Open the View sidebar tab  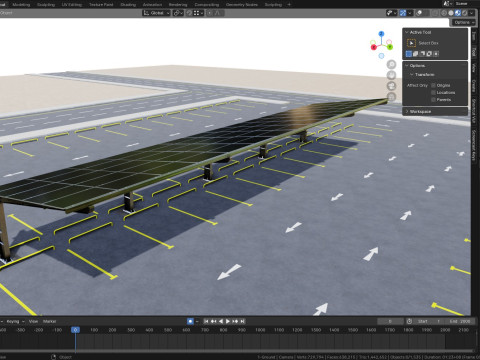click(474, 68)
